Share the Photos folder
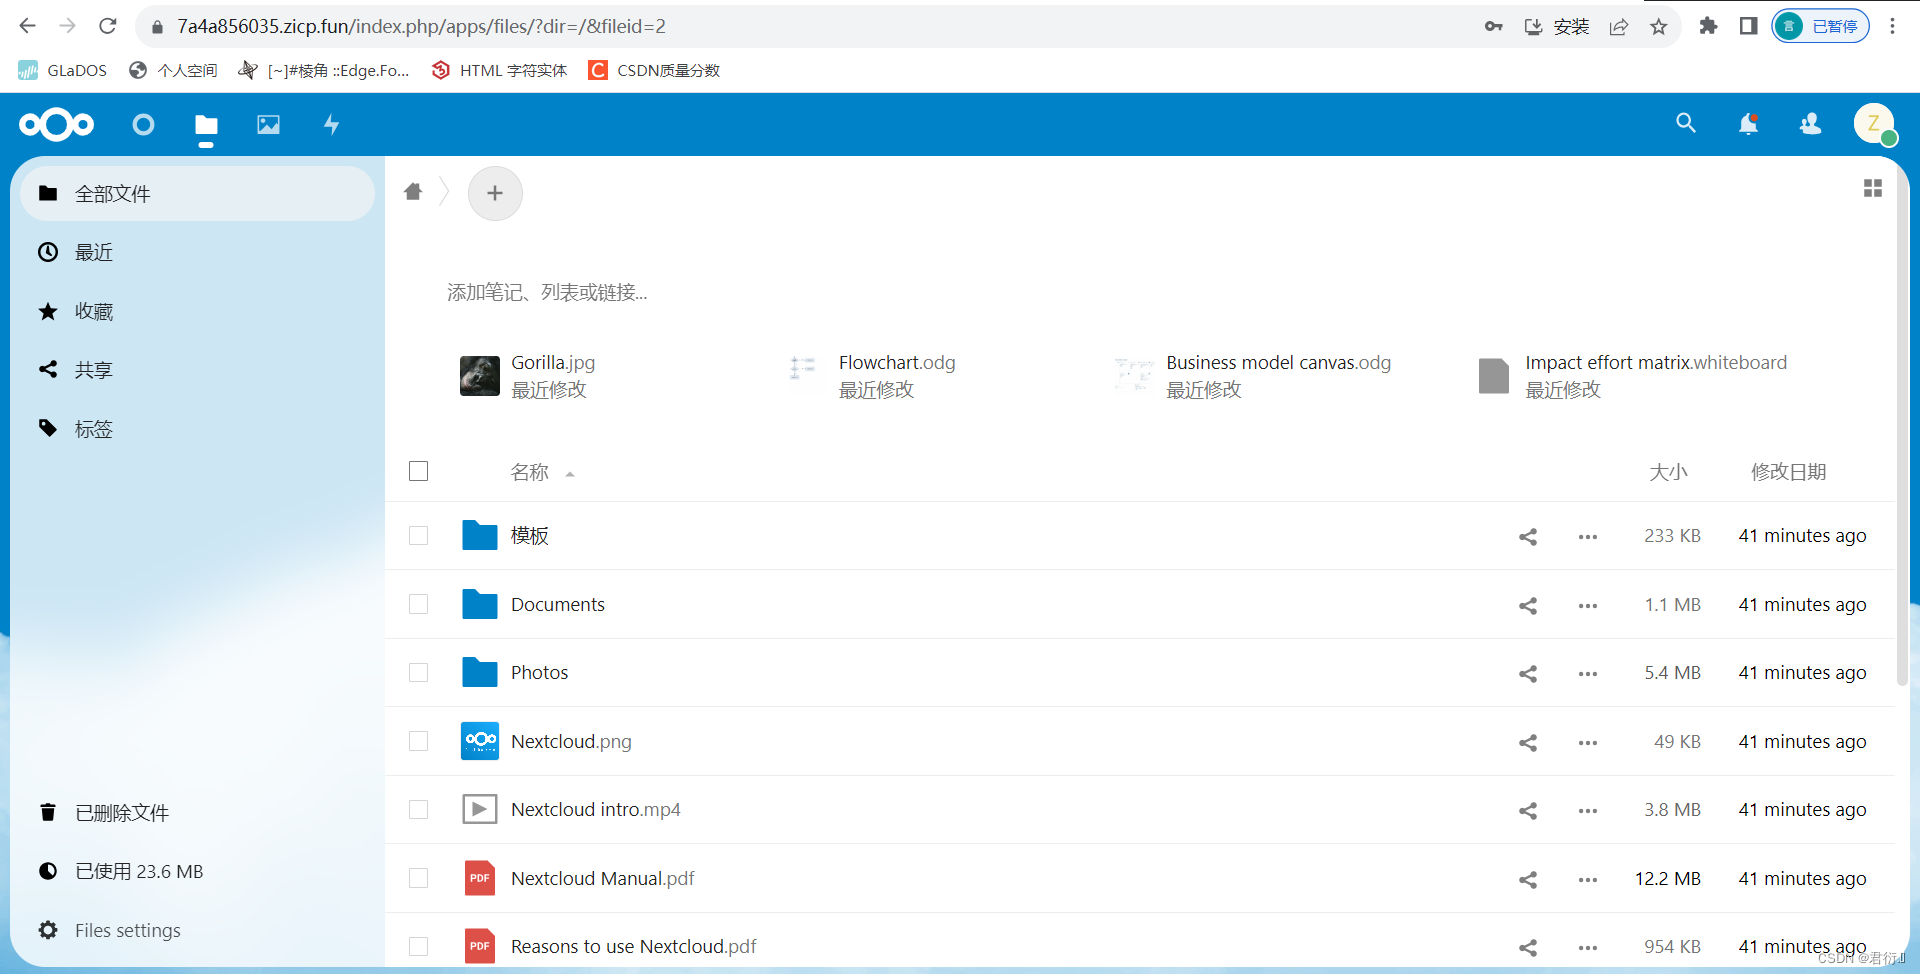The width and height of the screenshot is (1920, 974). click(1528, 674)
